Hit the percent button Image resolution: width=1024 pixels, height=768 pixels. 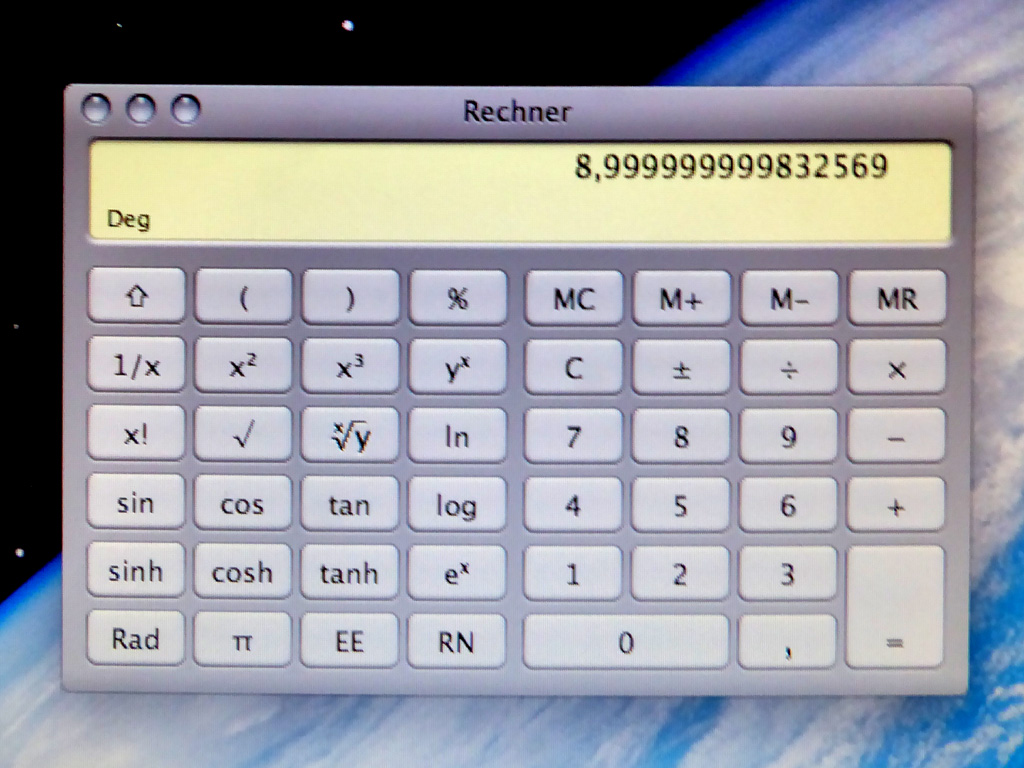coord(458,298)
